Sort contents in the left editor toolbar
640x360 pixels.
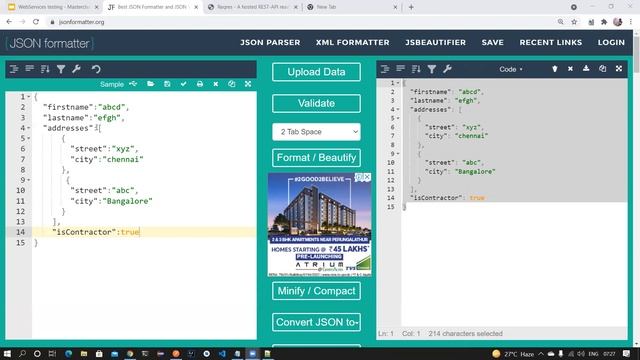tap(45, 69)
